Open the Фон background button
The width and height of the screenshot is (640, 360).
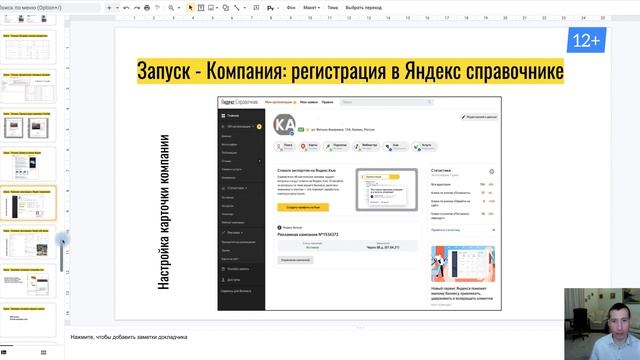pyautogui.click(x=291, y=8)
